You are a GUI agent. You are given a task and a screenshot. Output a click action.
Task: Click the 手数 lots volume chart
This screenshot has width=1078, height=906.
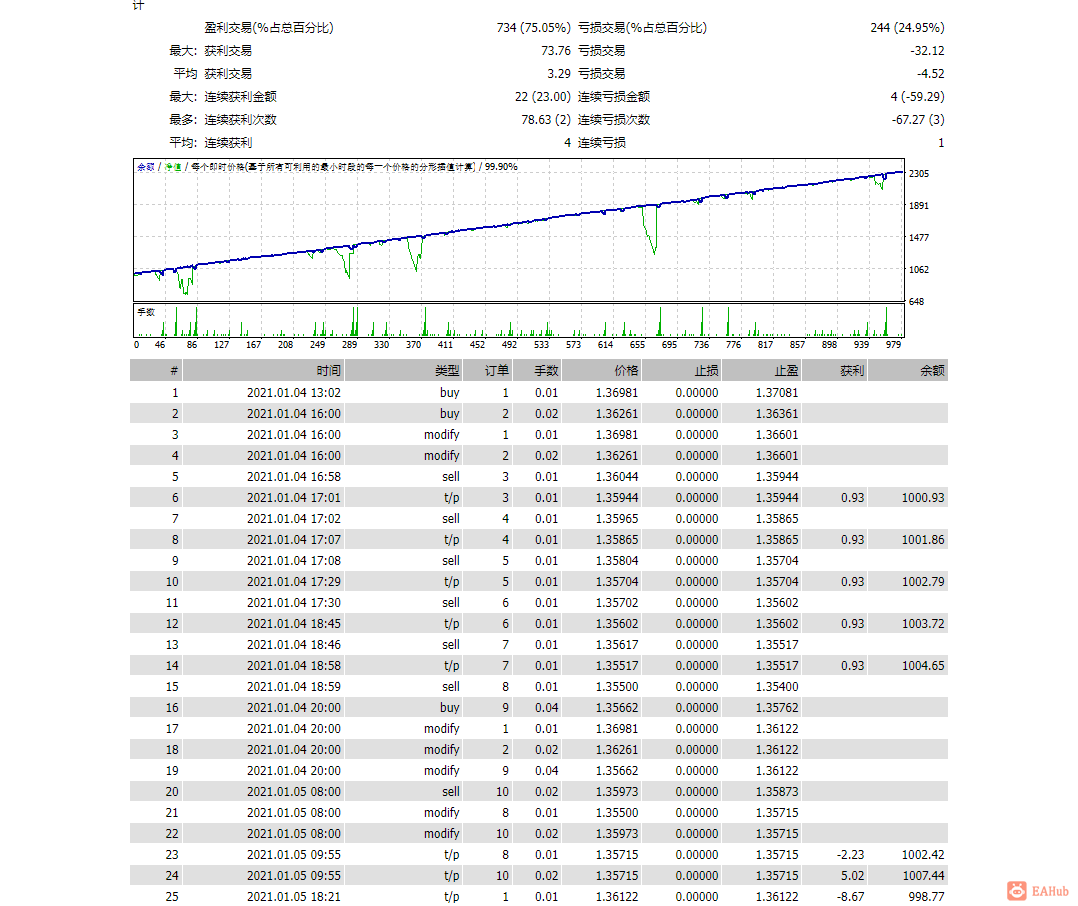coord(518,320)
